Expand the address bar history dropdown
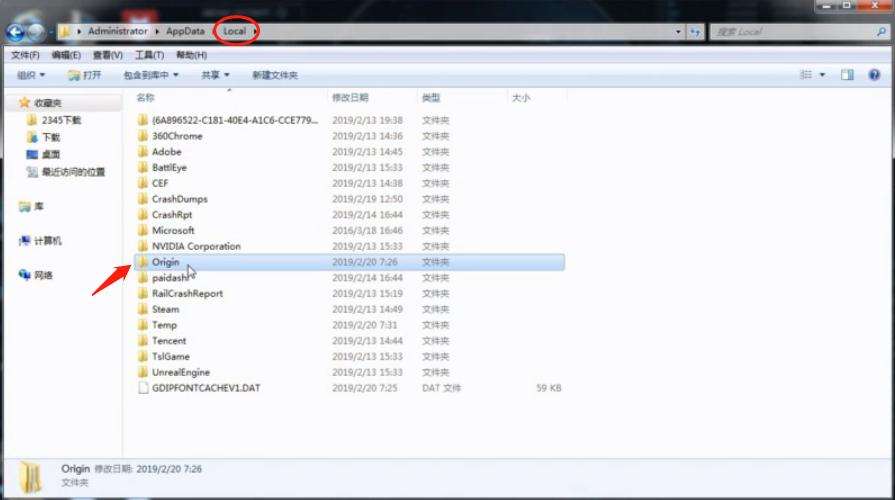 coord(678,32)
